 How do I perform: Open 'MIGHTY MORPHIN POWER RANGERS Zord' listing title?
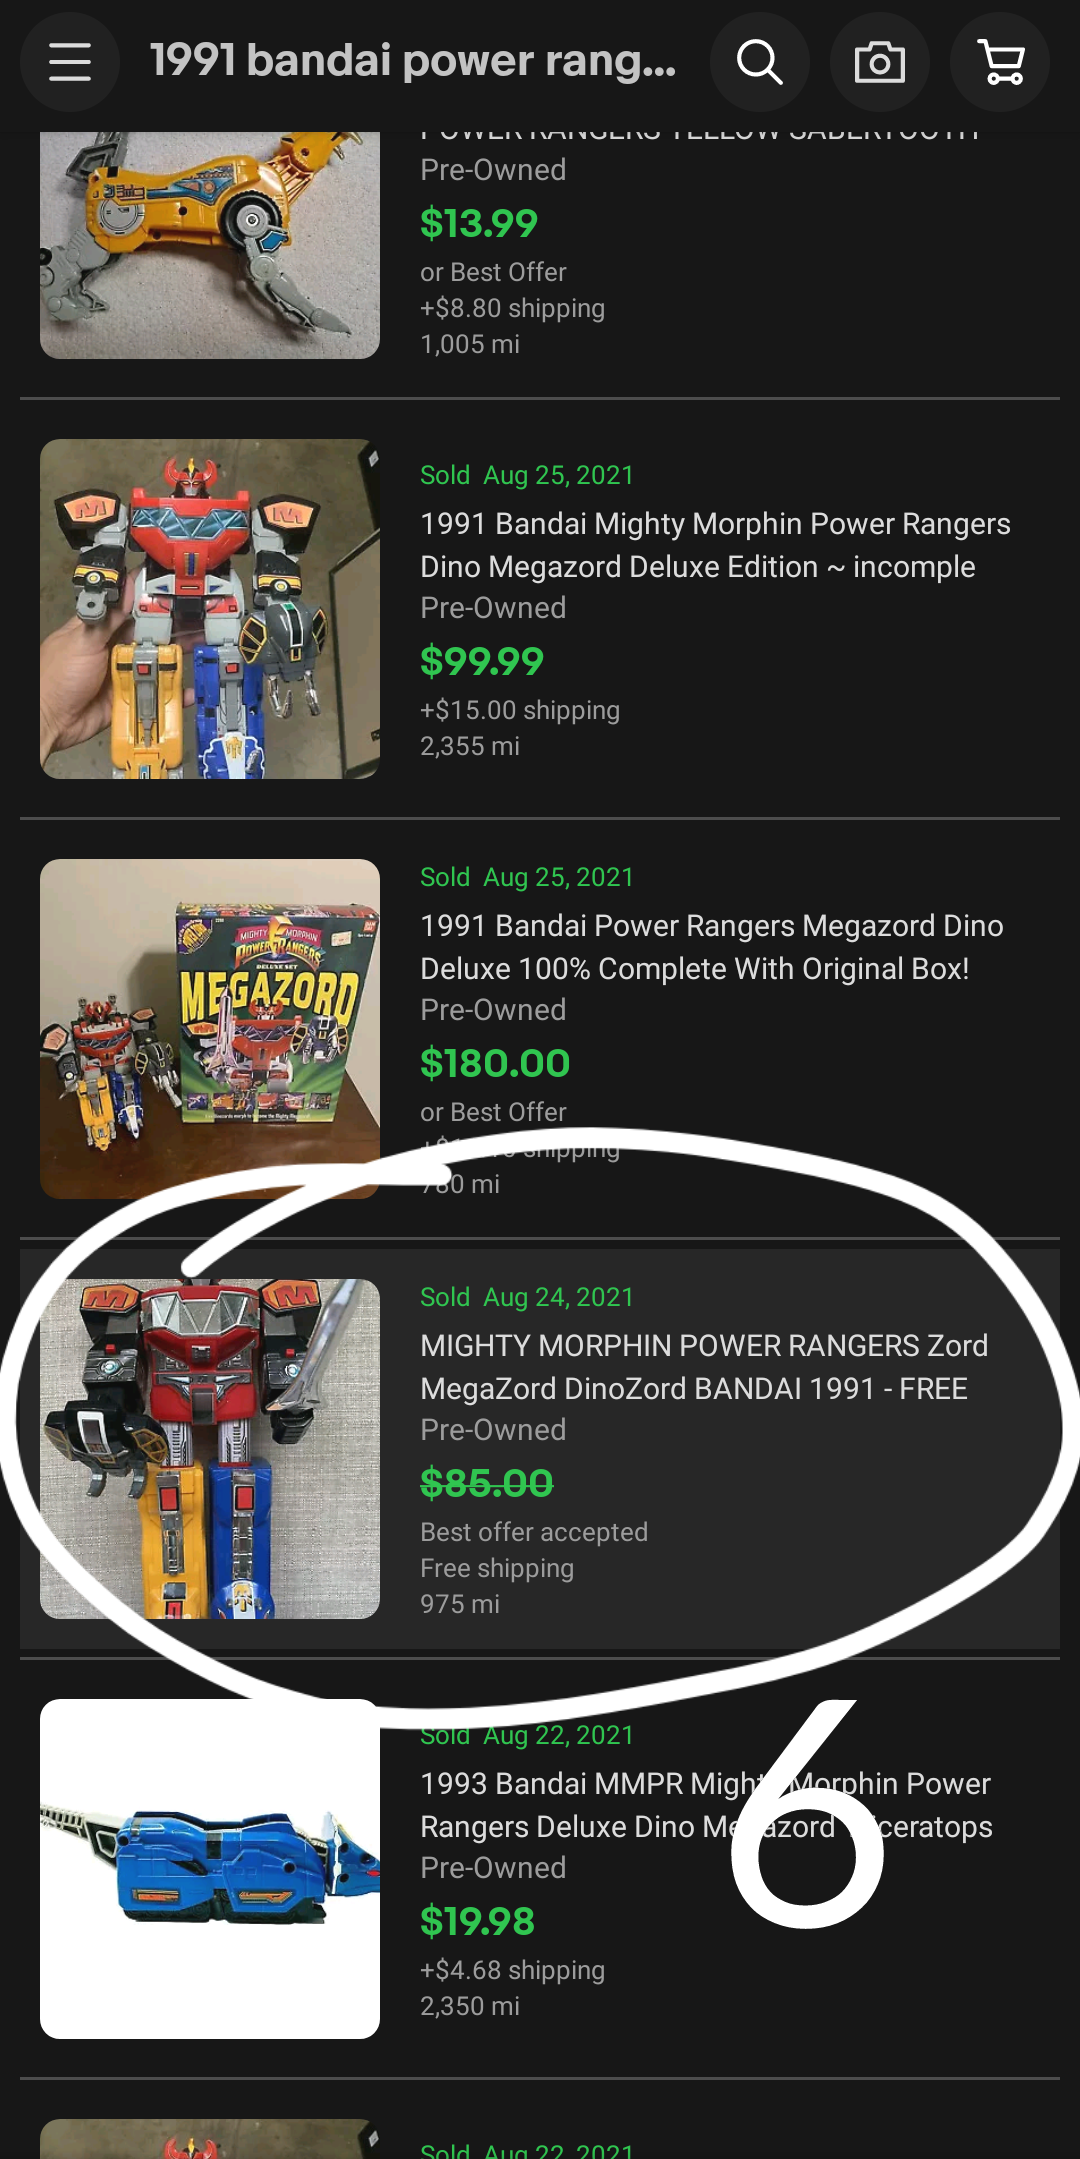(704, 1367)
